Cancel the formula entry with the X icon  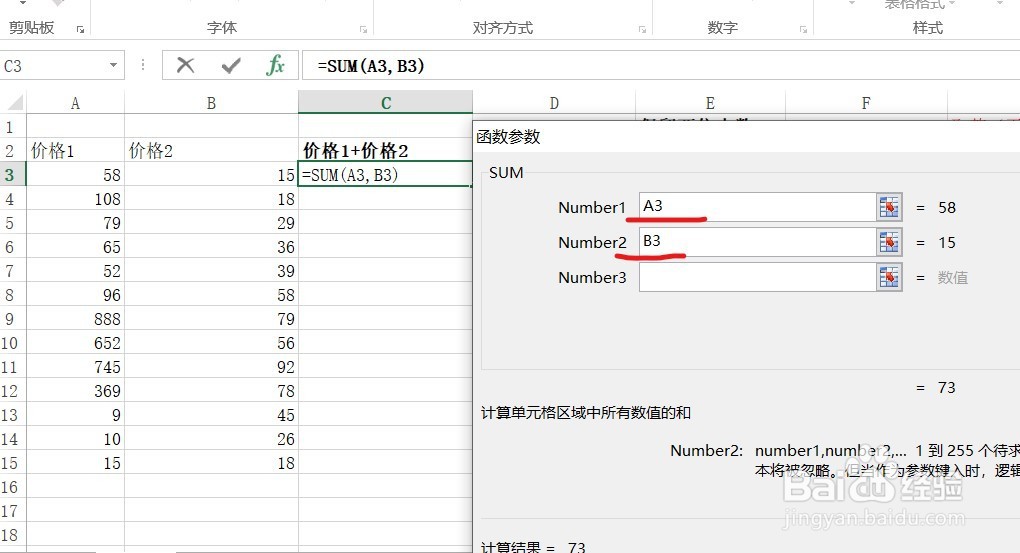point(185,66)
